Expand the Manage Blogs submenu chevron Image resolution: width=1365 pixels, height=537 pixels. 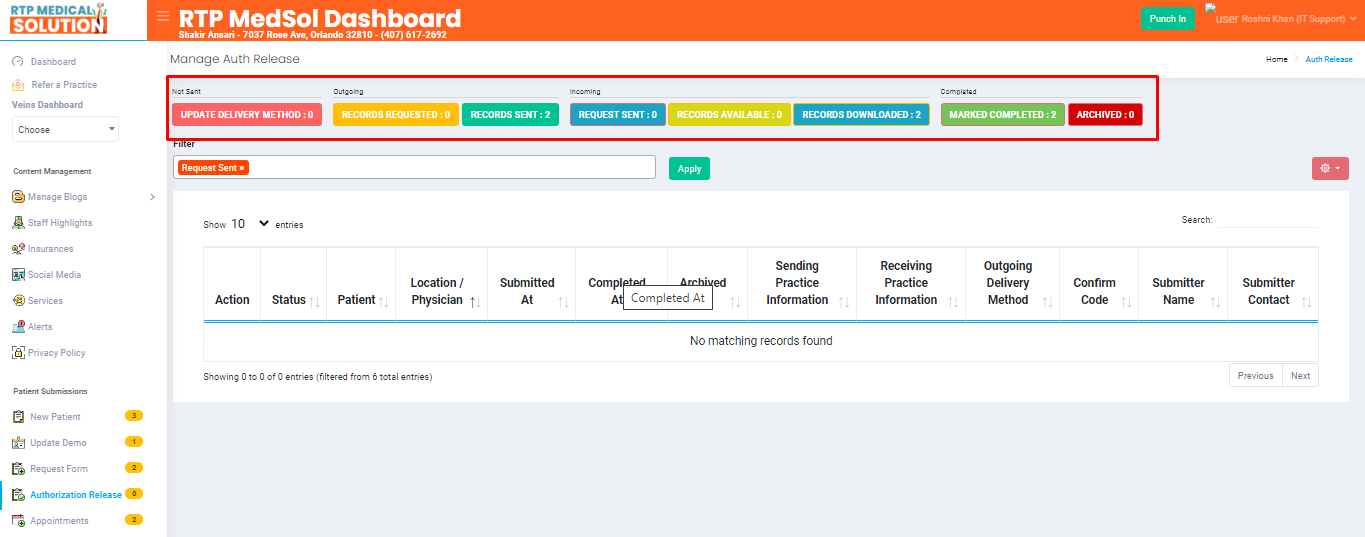click(x=152, y=197)
